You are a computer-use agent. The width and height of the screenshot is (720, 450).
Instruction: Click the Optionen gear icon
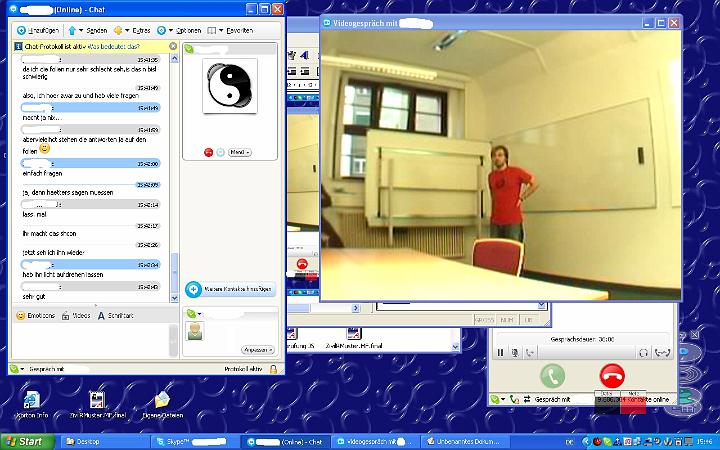click(x=161, y=31)
